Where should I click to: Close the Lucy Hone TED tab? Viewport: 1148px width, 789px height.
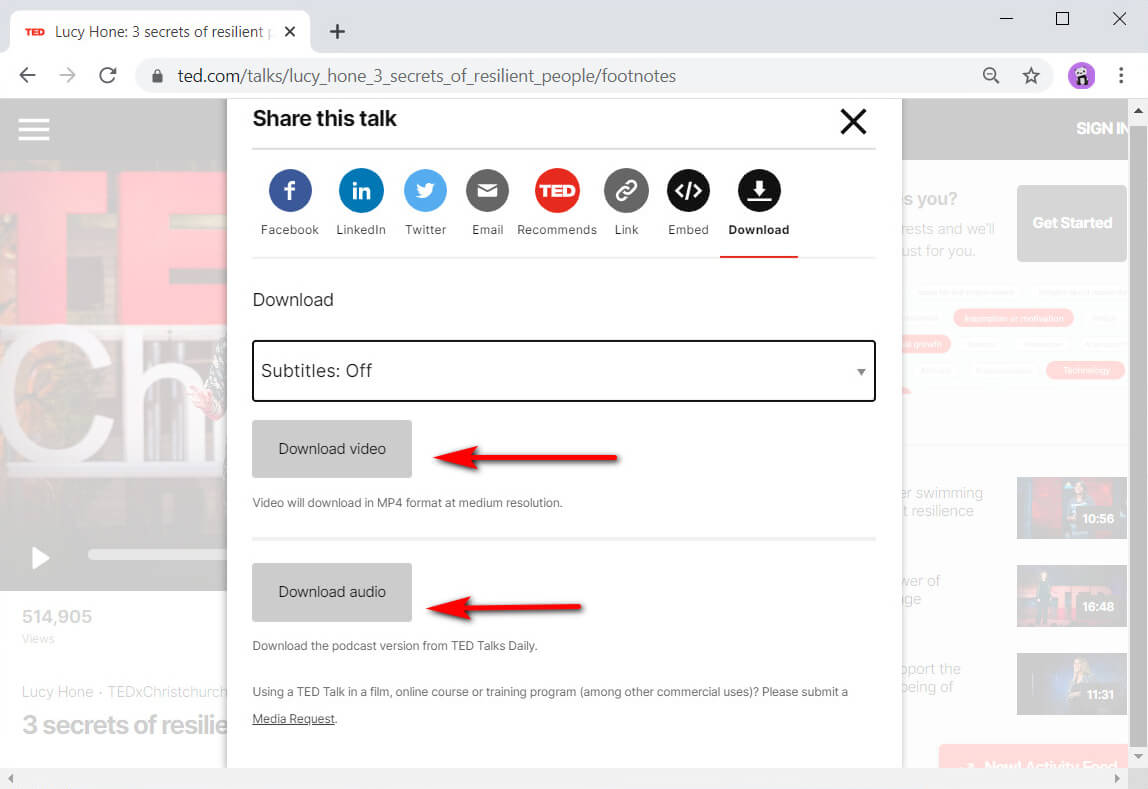point(290,31)
